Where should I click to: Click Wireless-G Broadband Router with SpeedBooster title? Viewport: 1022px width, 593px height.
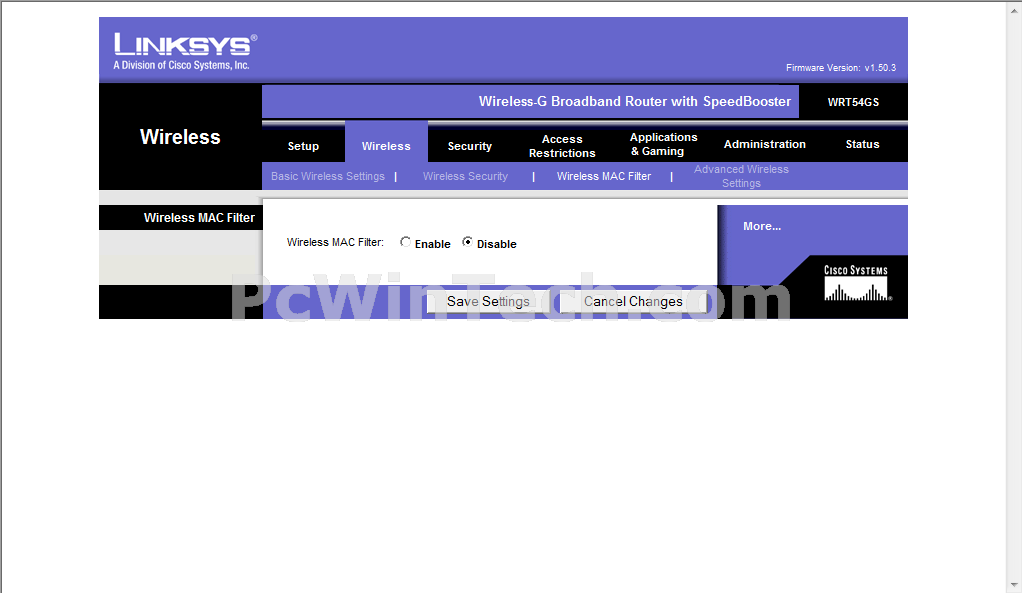click(635, 102)
